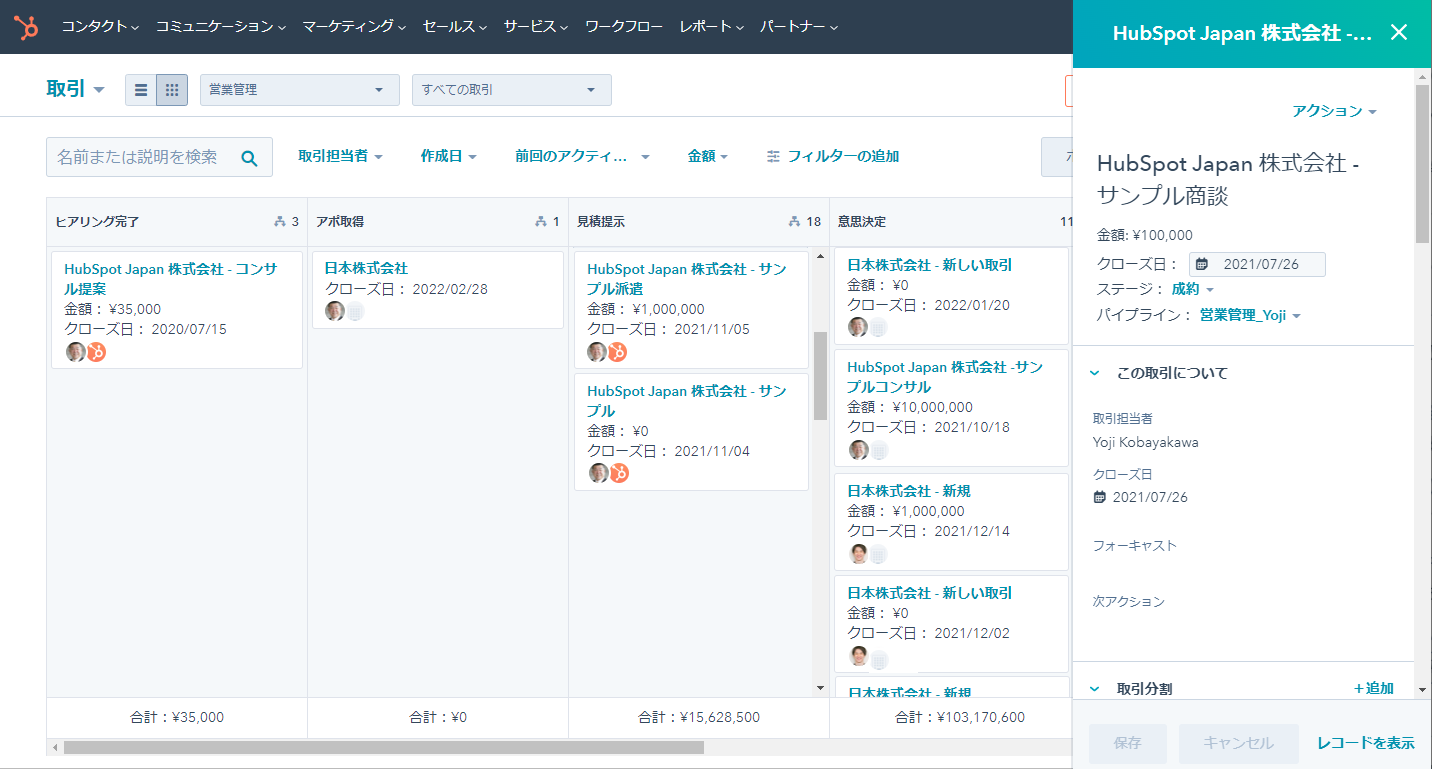
Task: Open the コンタクト menu
Action: click(100, 27)
